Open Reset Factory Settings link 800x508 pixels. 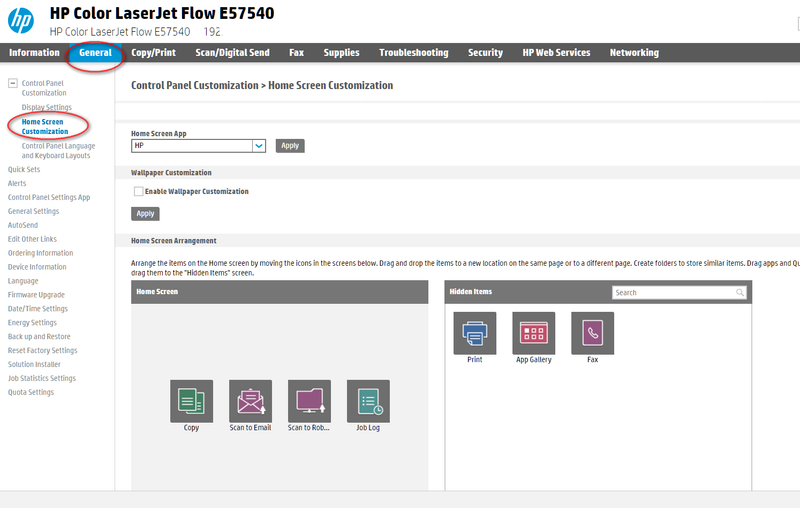click(42, 350)
